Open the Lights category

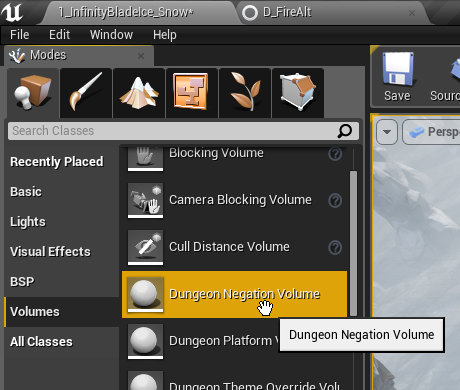click(x=28, y=222)
